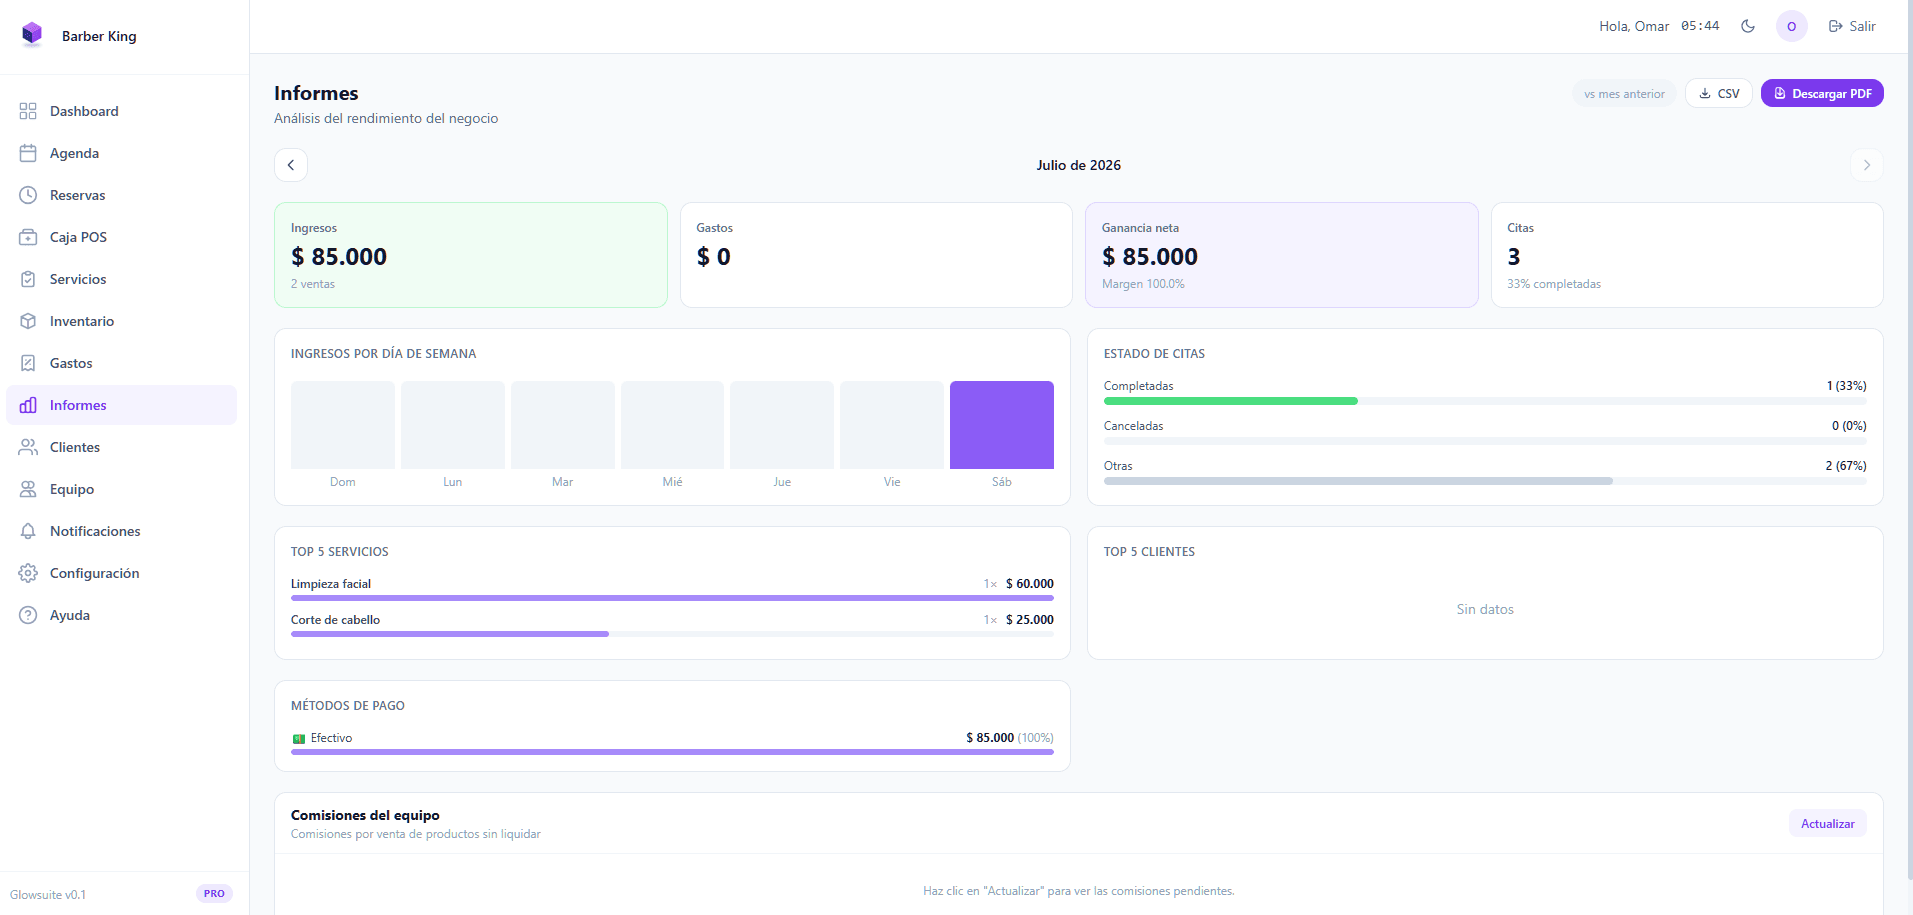Click the Reservas clock icon
Image resolution: width=1913 pixels, height=915 pixels.
click(28, 195)
